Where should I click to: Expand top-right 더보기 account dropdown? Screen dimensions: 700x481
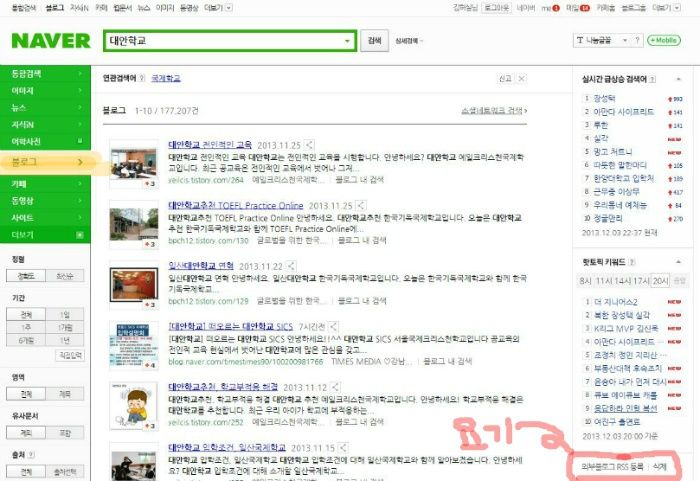pyautogui.click(x=677, y=8)
